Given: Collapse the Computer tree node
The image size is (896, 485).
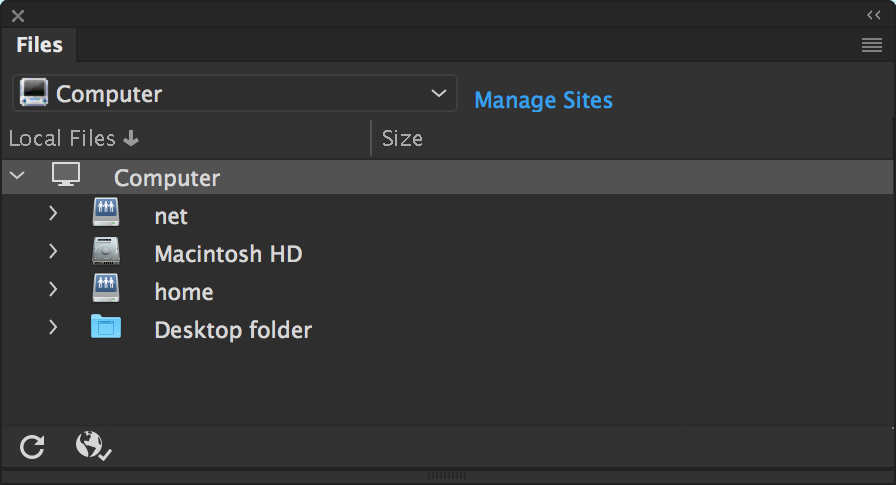Looking at the screenshot, I should pyautogui.click(x=16, y=176).
